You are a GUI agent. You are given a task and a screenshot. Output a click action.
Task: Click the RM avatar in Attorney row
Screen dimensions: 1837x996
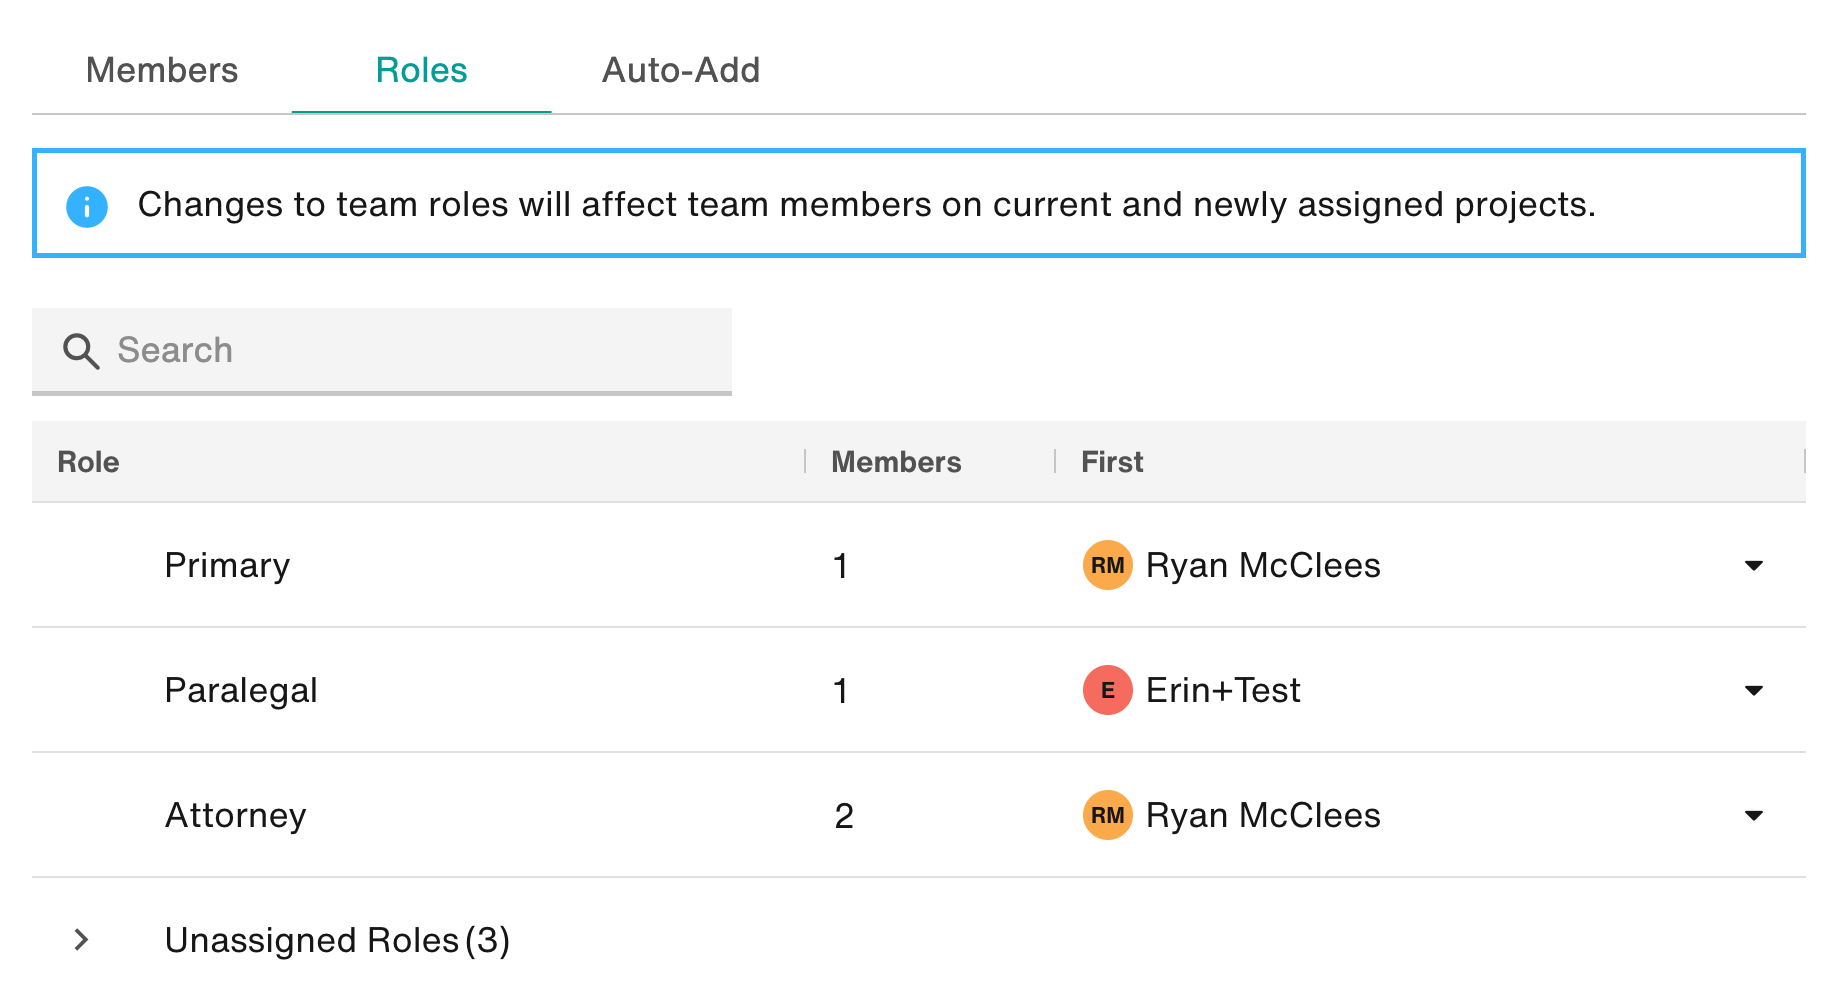tap(1107, 815)
